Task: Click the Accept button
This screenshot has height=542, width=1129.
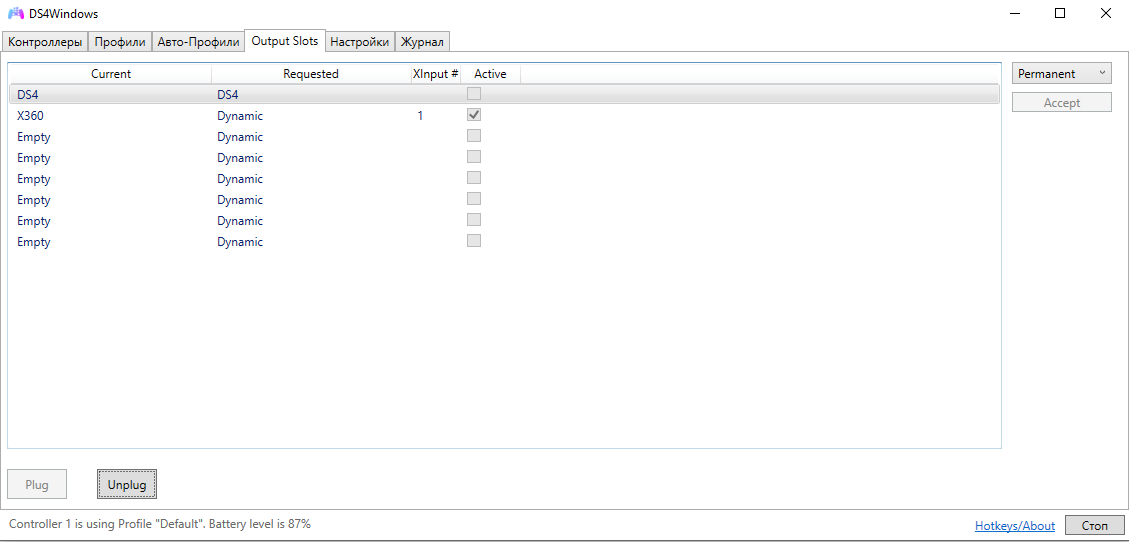Action: [x=1062, y=102]
